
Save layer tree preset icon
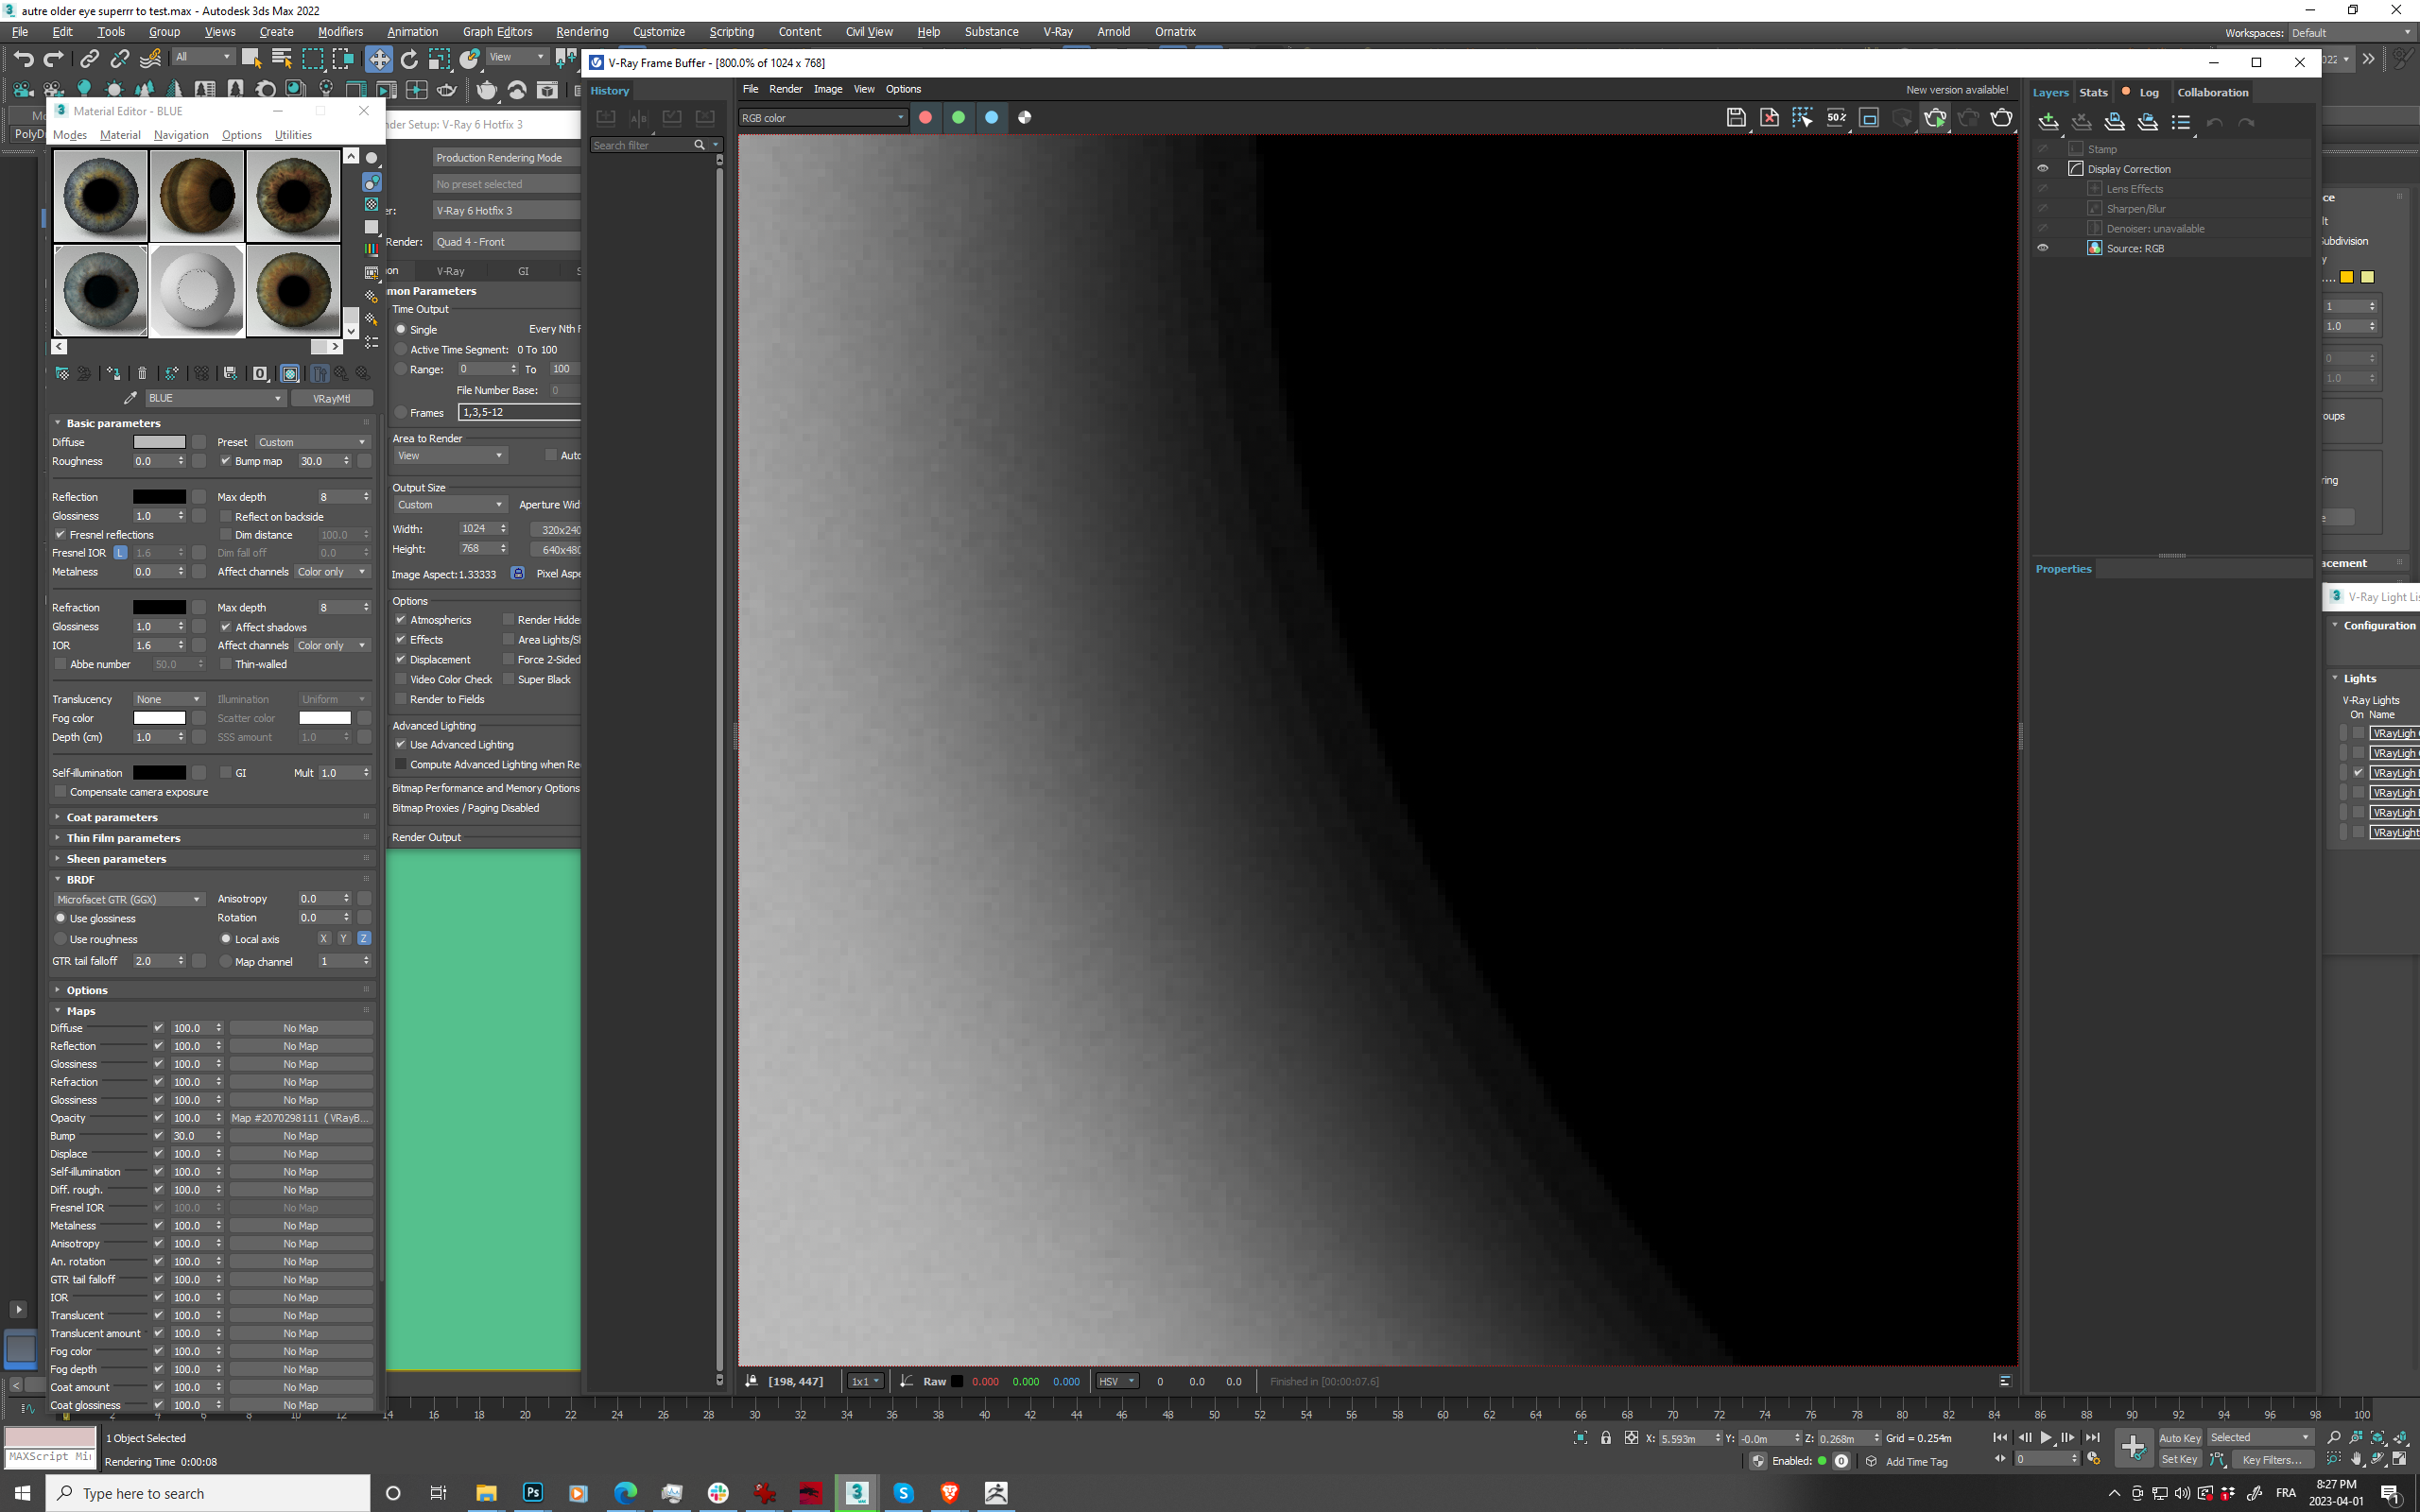click(x=2114, y=122)
